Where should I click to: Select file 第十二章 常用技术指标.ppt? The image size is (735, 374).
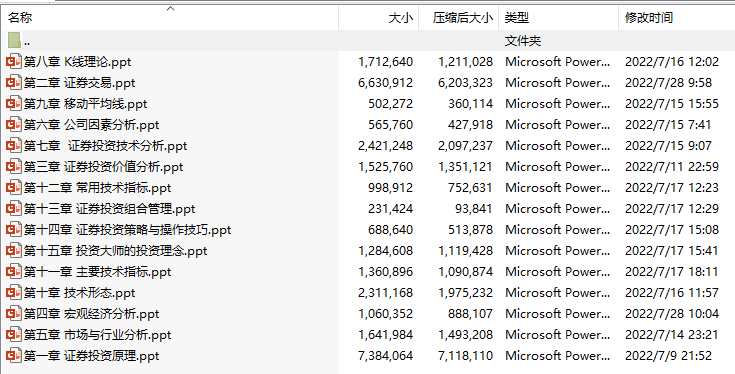pyautogui.click(x=98, y=188)
